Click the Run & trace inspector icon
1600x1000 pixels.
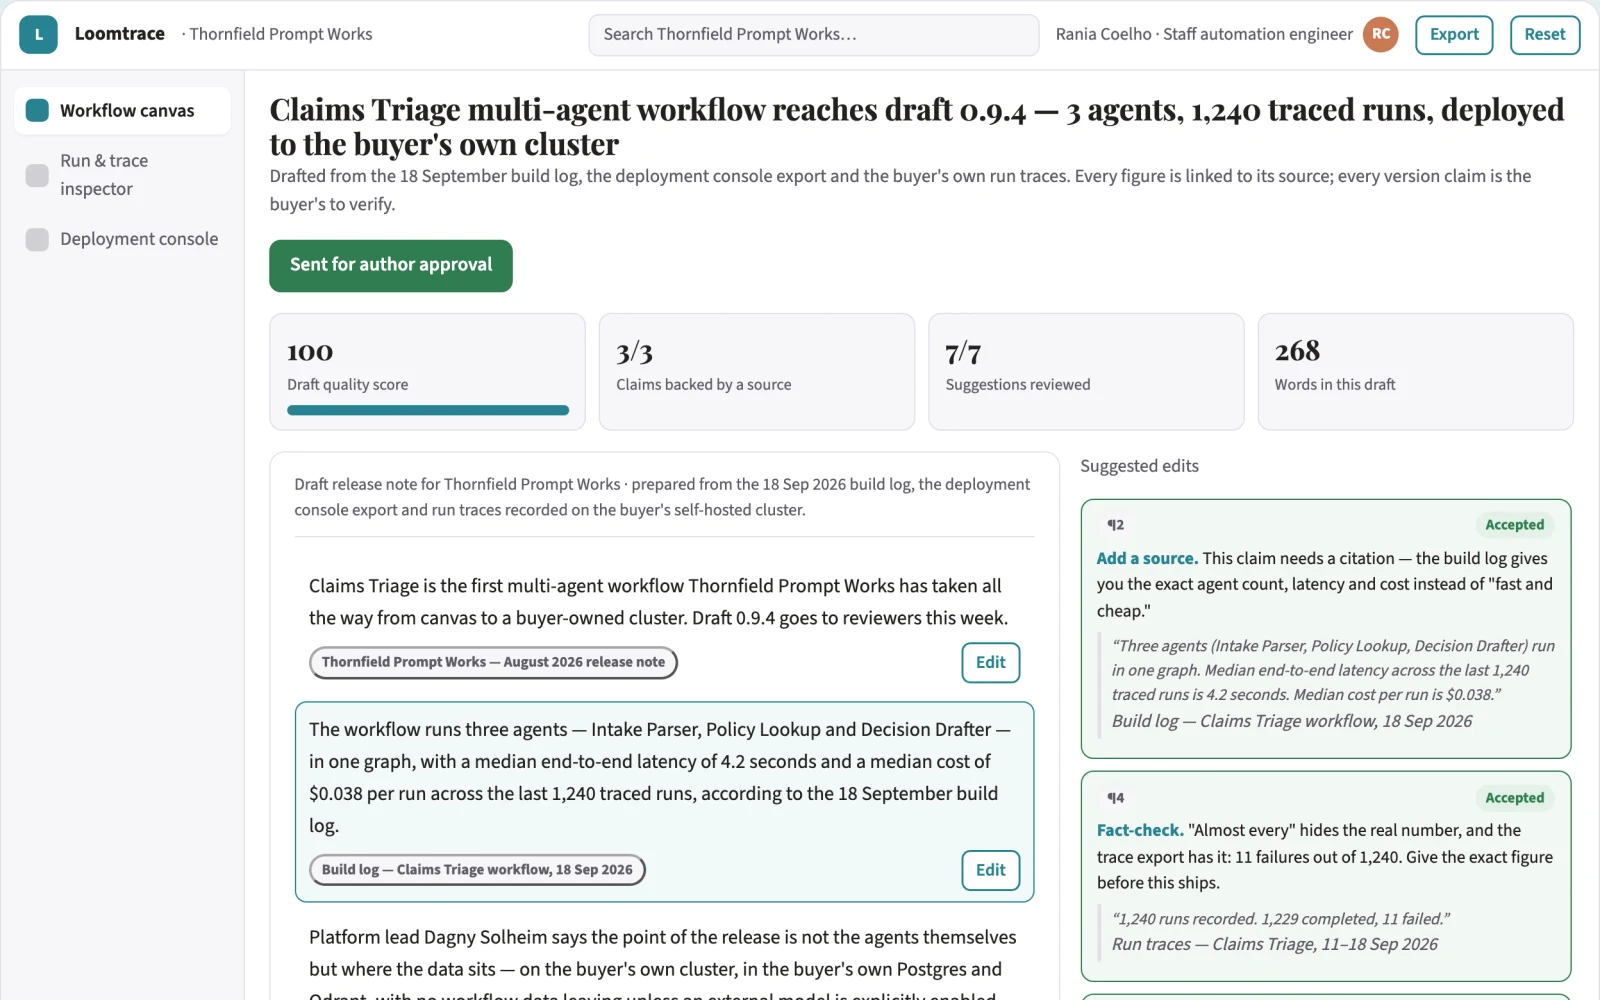click(x=37, y=175)
